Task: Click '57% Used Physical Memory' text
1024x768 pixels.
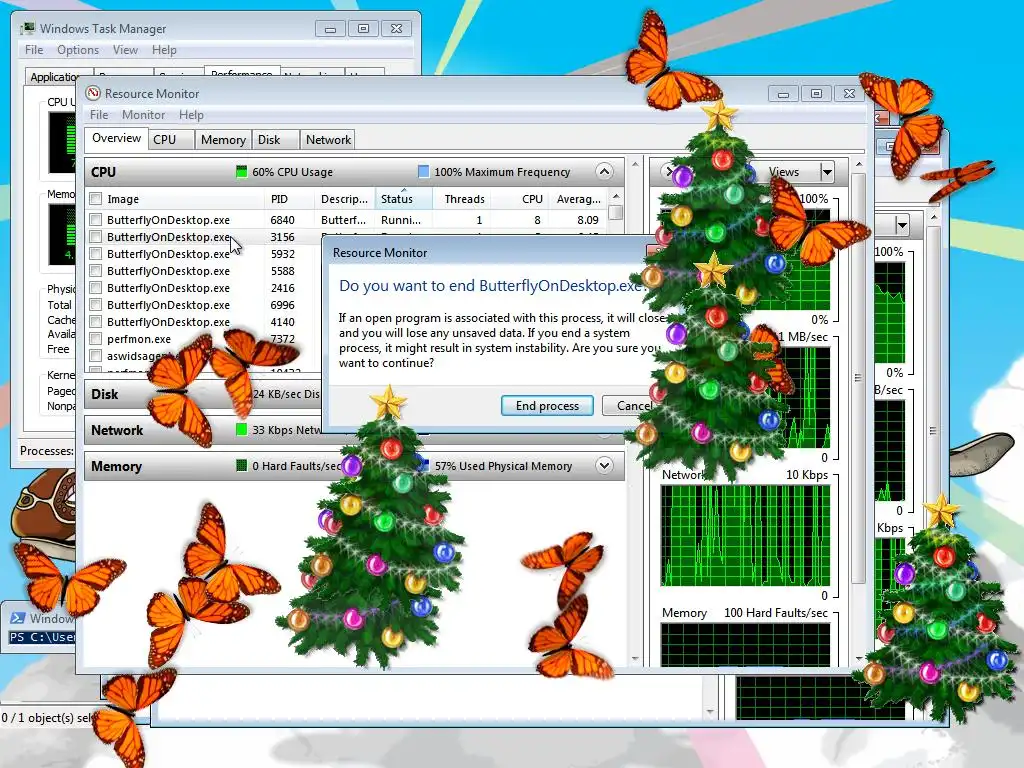Action: pos(503,466)
